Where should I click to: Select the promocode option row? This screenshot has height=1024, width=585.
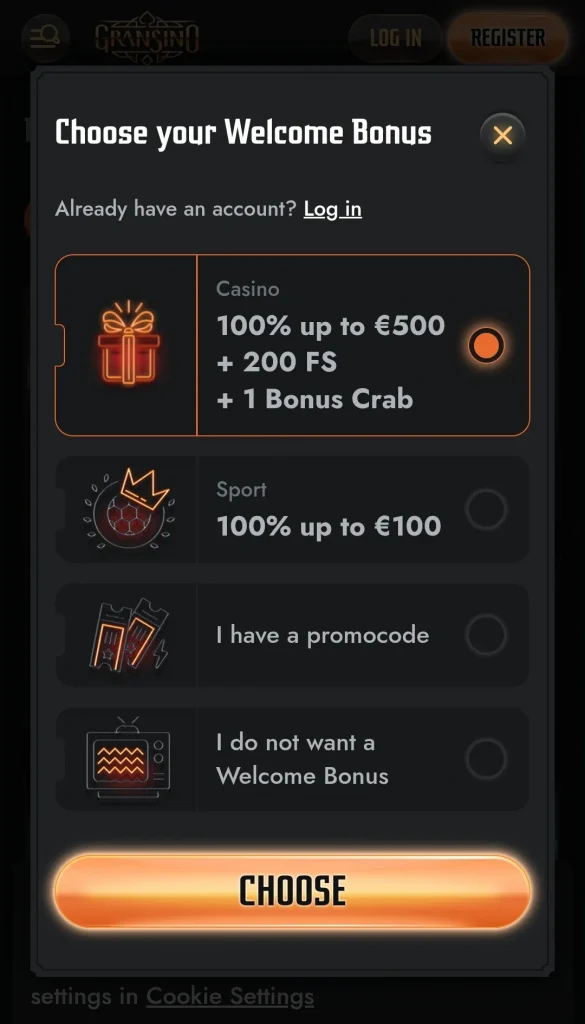292,634
